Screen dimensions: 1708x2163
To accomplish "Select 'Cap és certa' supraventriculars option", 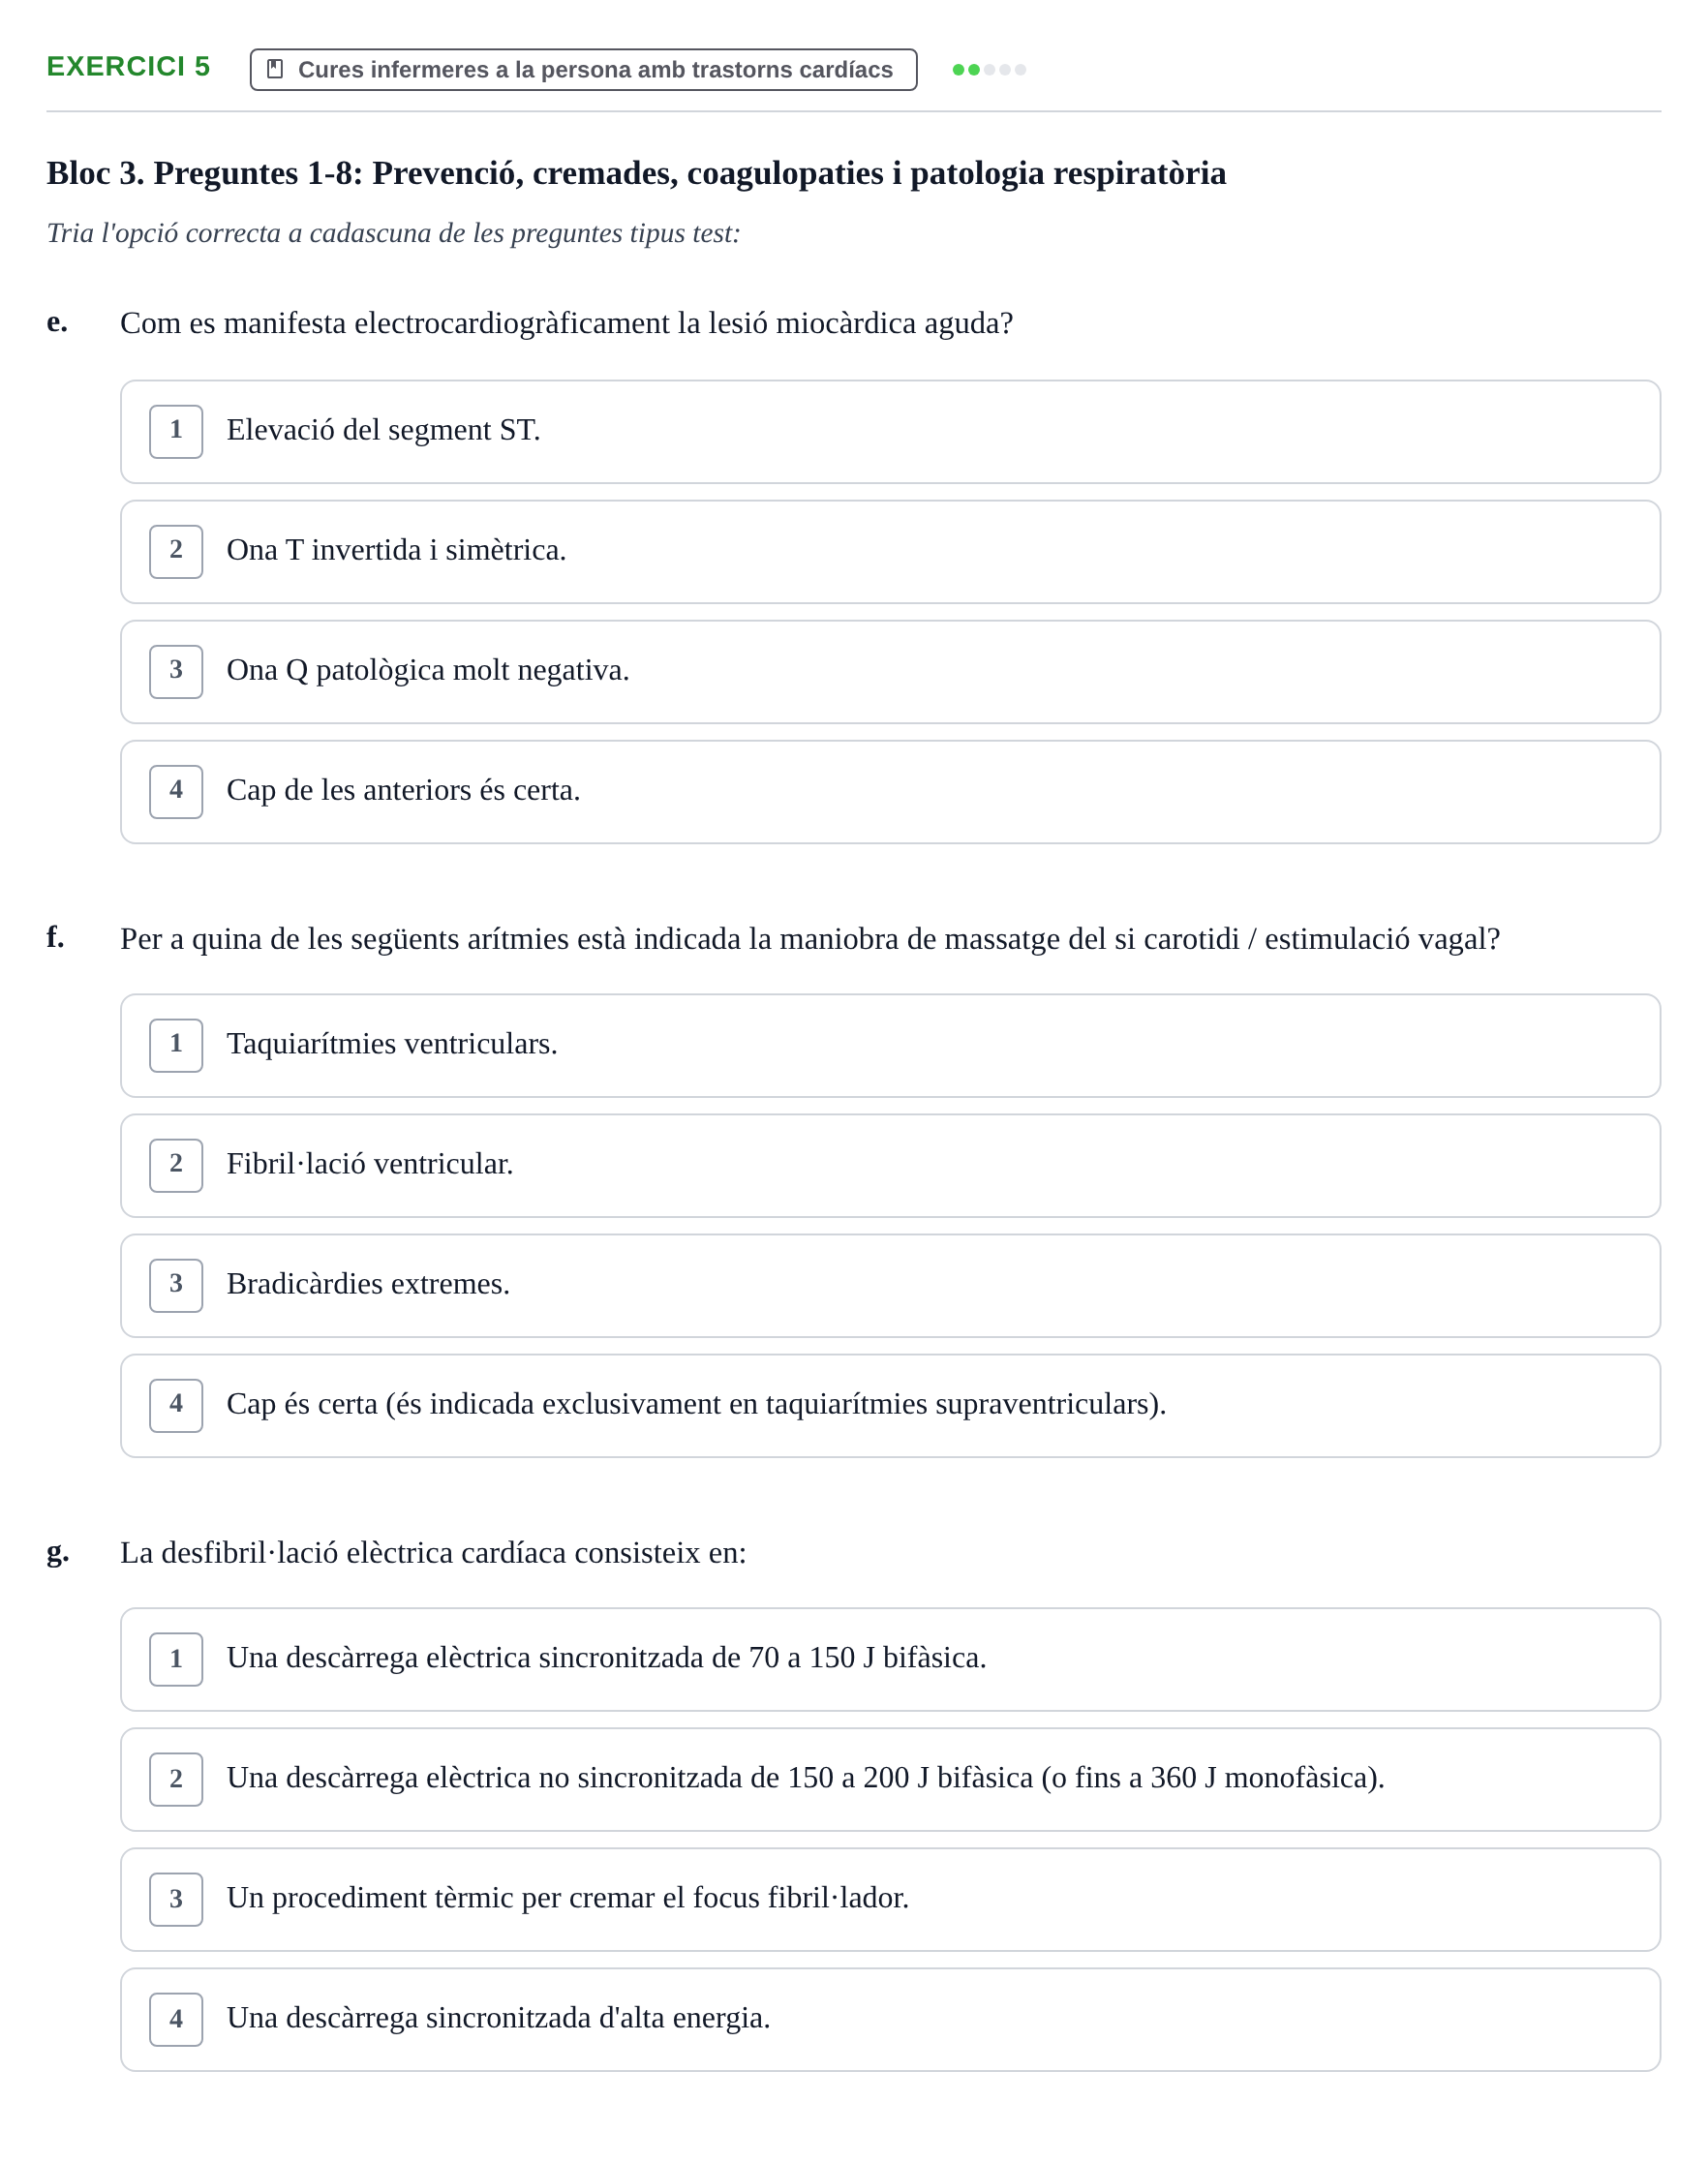I will [x=890, y=1406].
